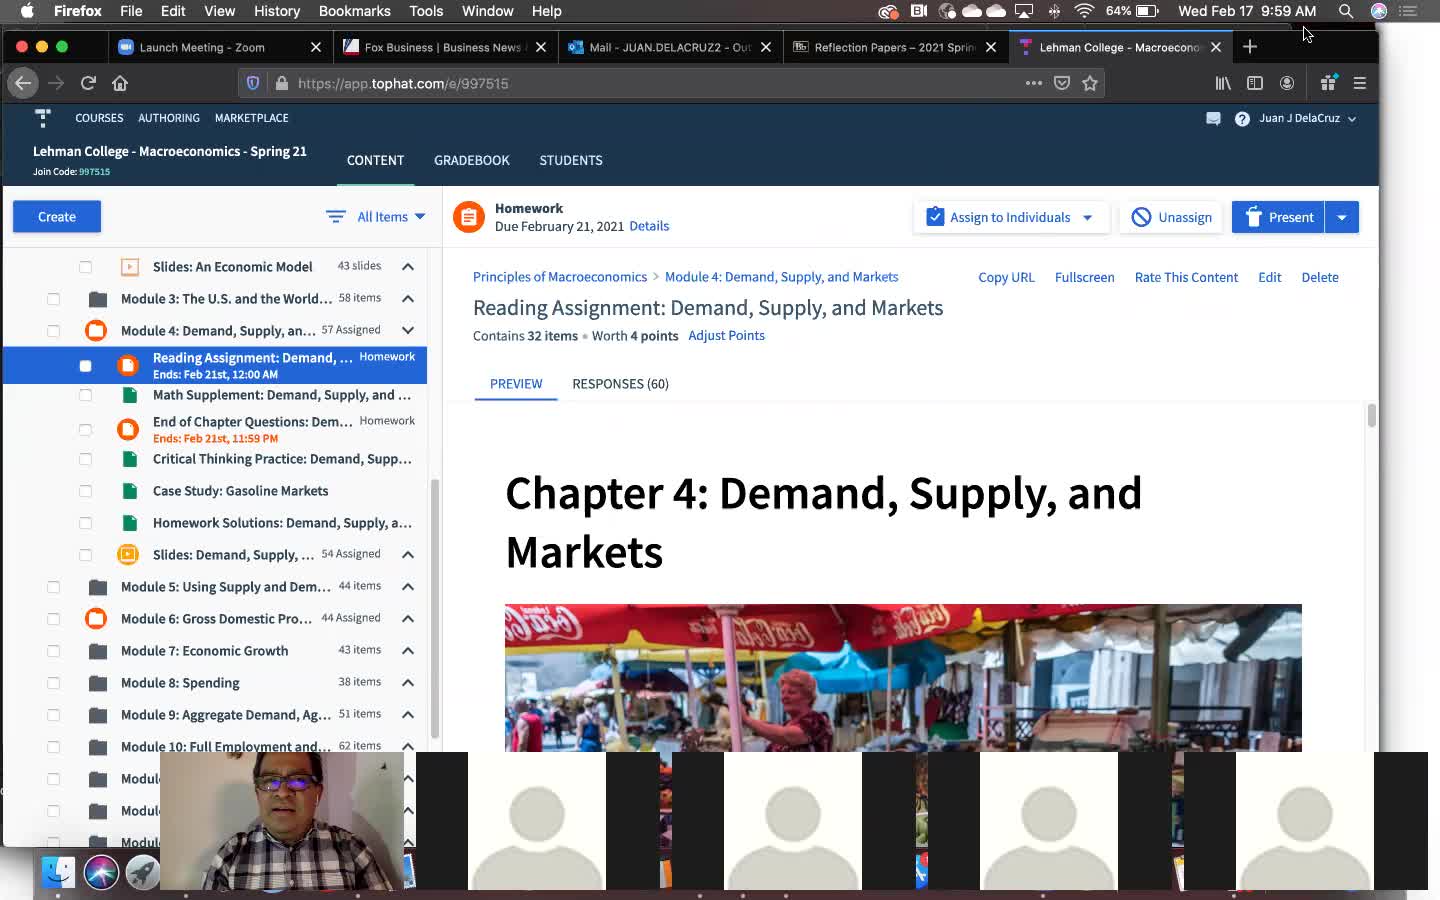Check the End of Chapter Questions checkbox
Image resolution: width=1440 pixels, height=900 pixels.
85,430
